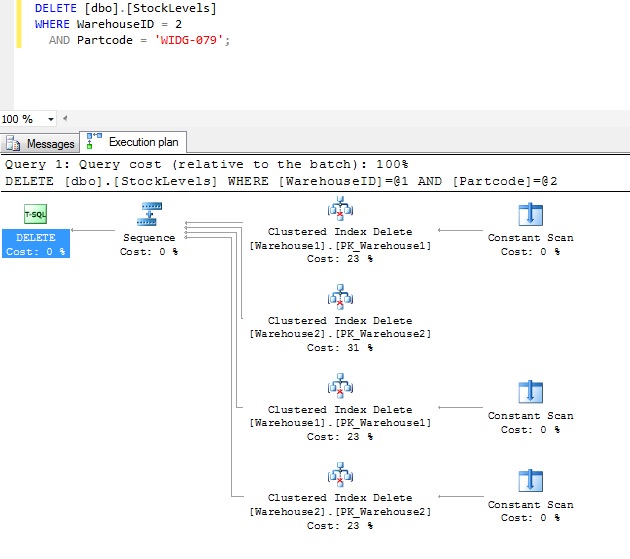The height and width of the screenshot is (559, 630).
Task: Select the Sequence operator icon
Action: tap(148, 213)
